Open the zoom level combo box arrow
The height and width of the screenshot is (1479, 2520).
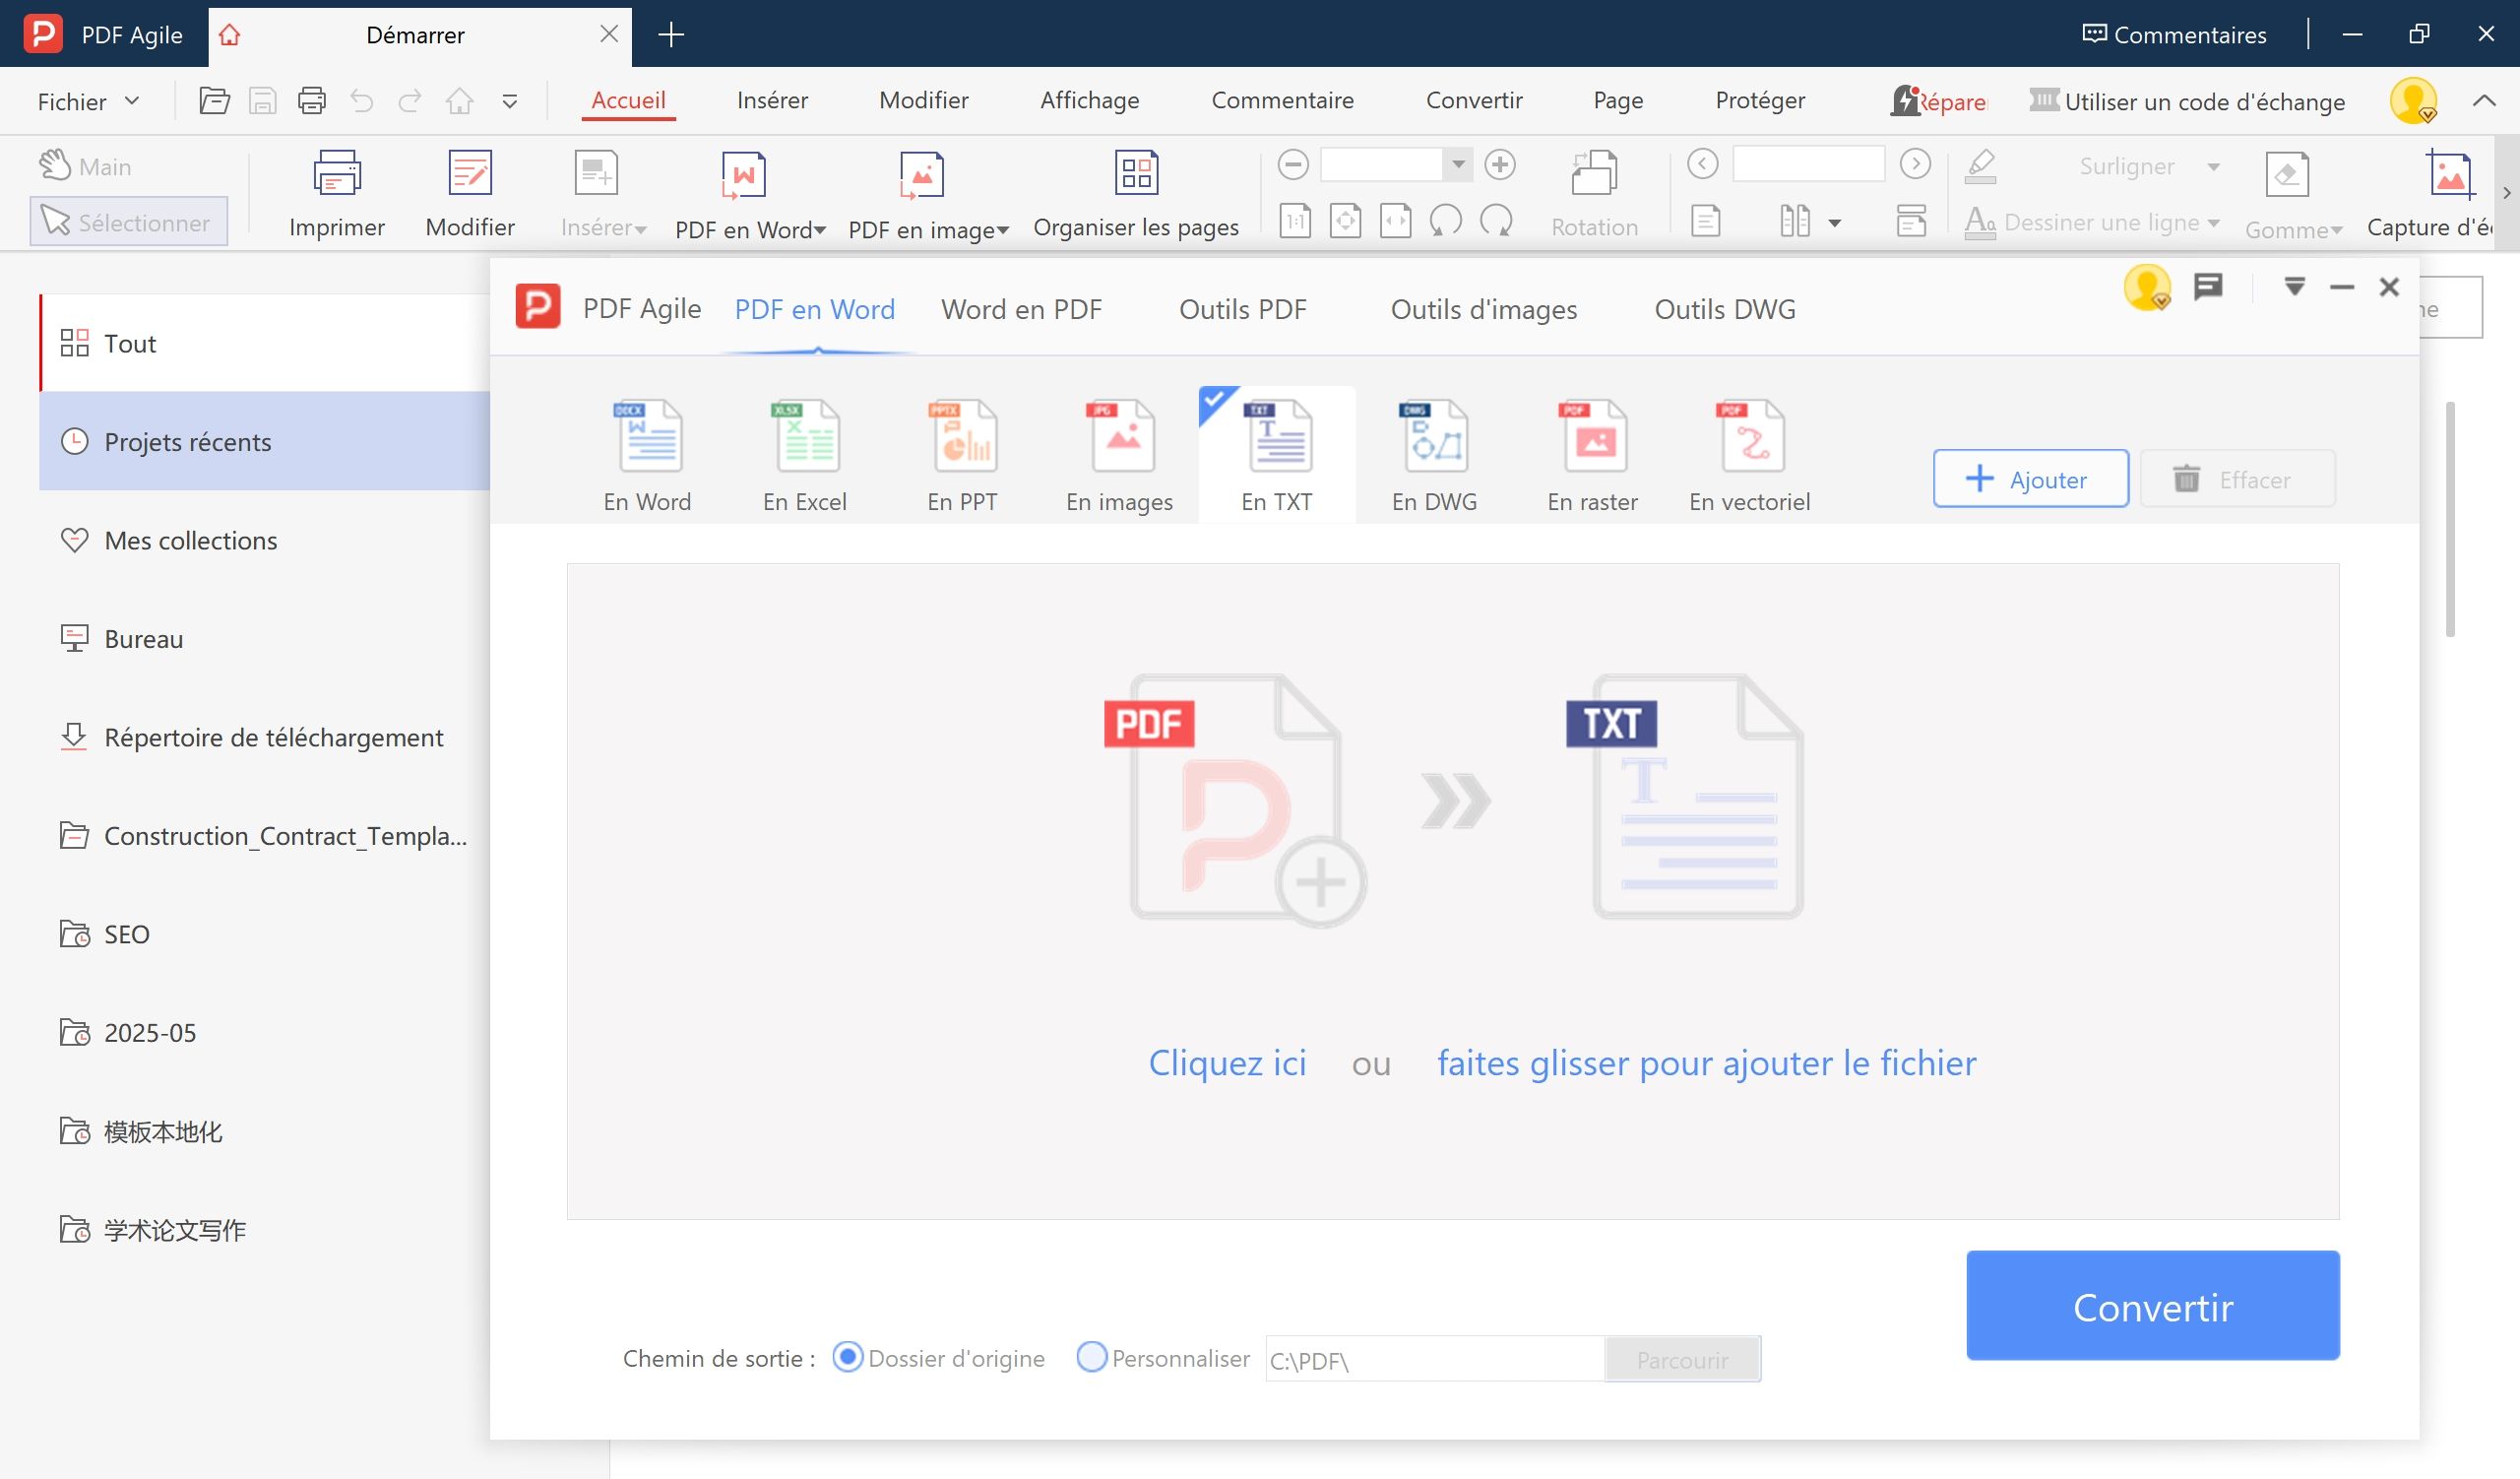1458,164
